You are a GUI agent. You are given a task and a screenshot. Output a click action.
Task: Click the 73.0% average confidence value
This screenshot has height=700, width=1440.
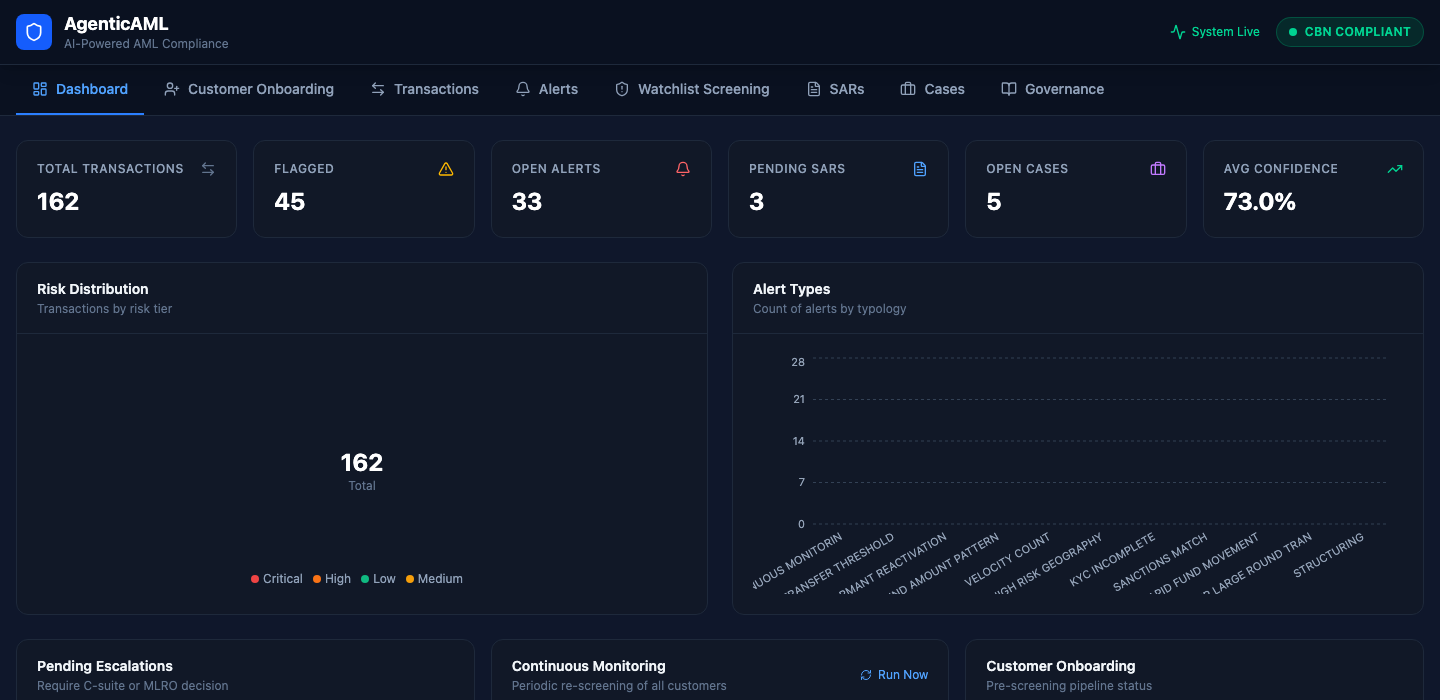pos(1260,202)
